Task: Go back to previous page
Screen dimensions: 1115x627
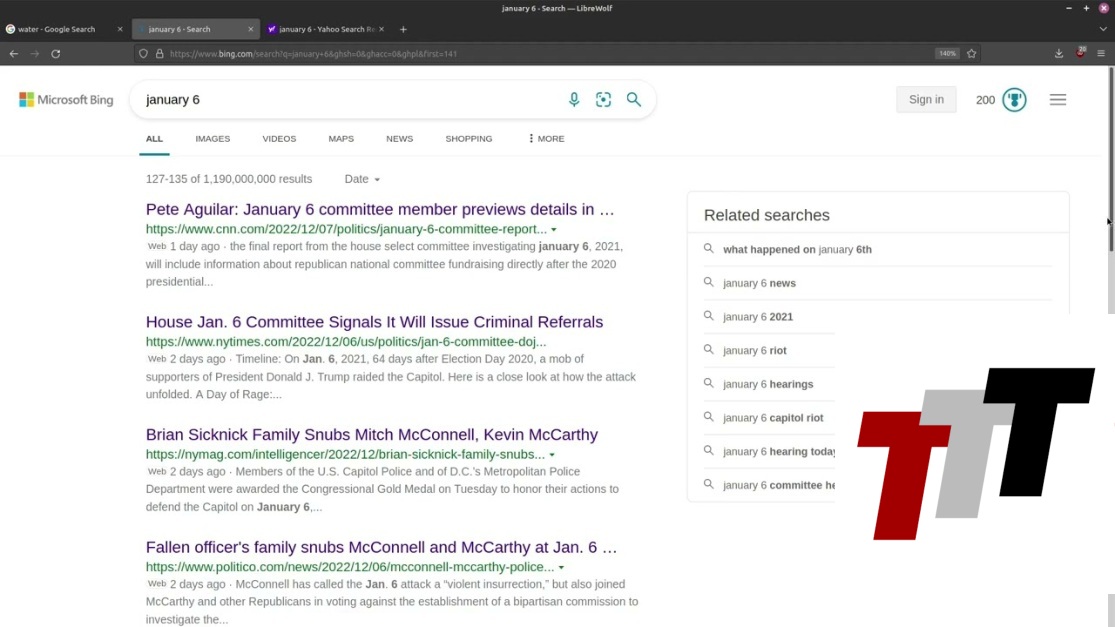Action: click(x=14, y=53)
